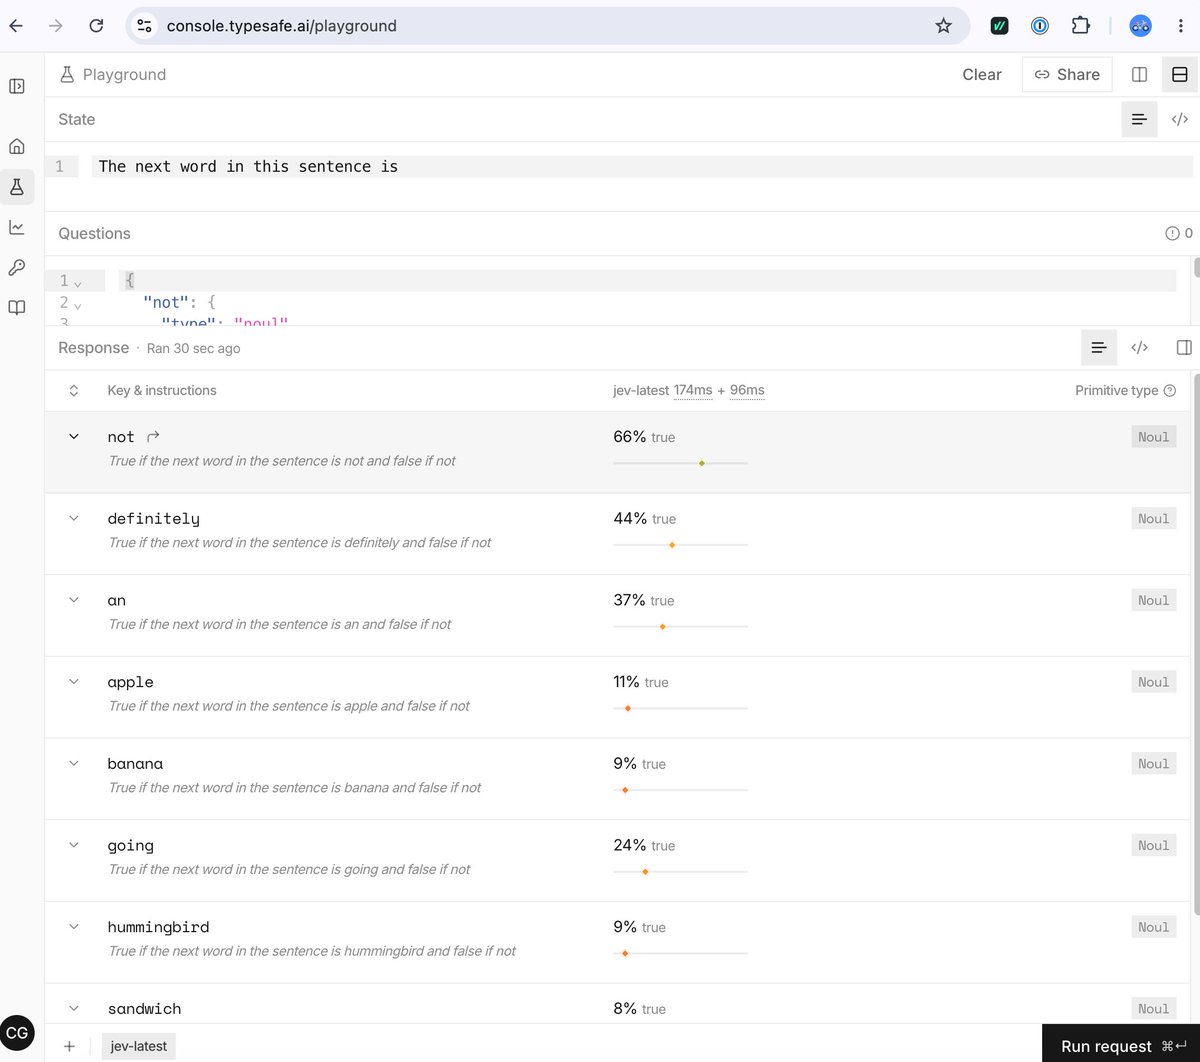The height and width of the screenshot is (1062, 1200).
Task: Click the 174ms latency value
Action: [x=692, y=390]
